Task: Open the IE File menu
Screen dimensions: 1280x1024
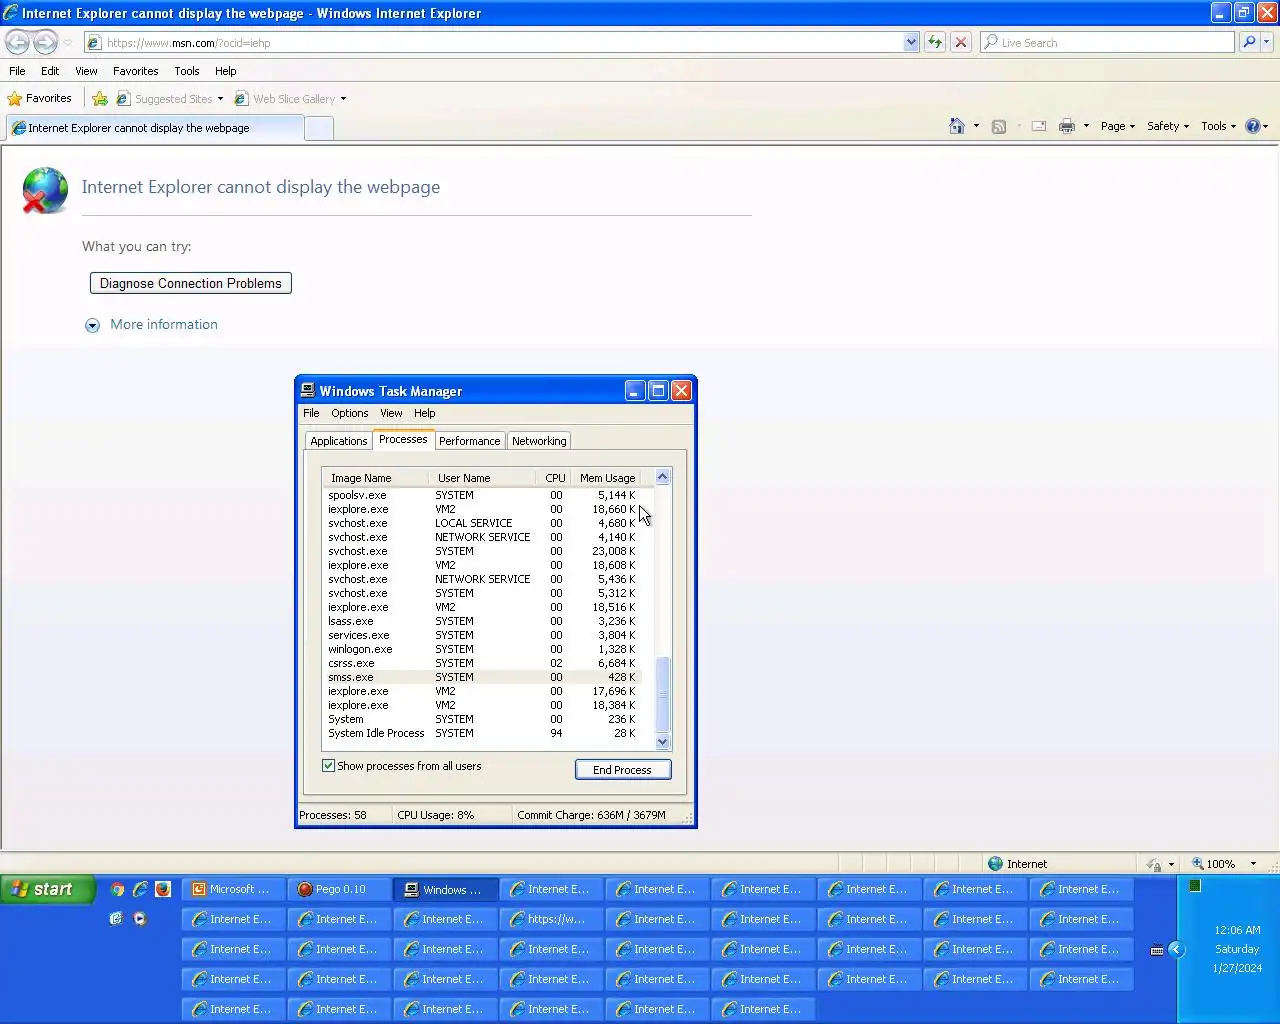Action: 17,71
